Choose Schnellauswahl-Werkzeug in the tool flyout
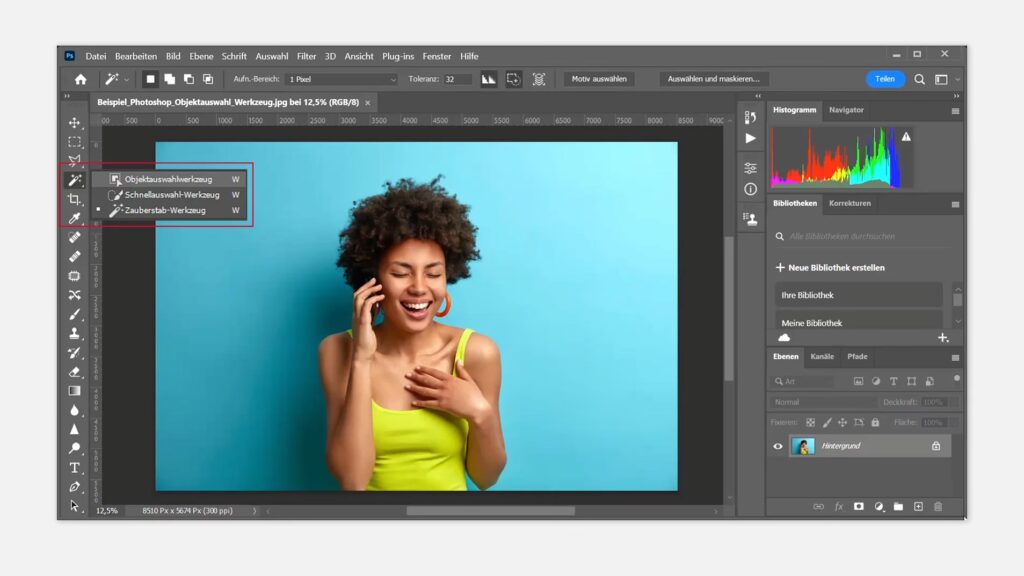The height and width of the screenshot is (576, 1024). pos(171,195)
